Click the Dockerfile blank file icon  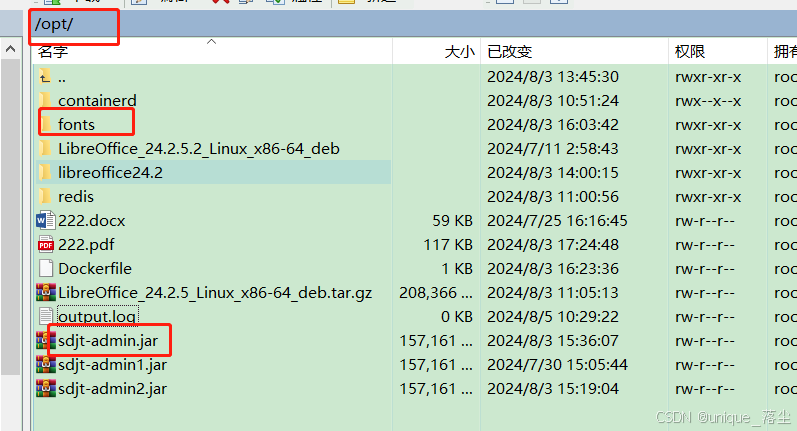(46, 268)
